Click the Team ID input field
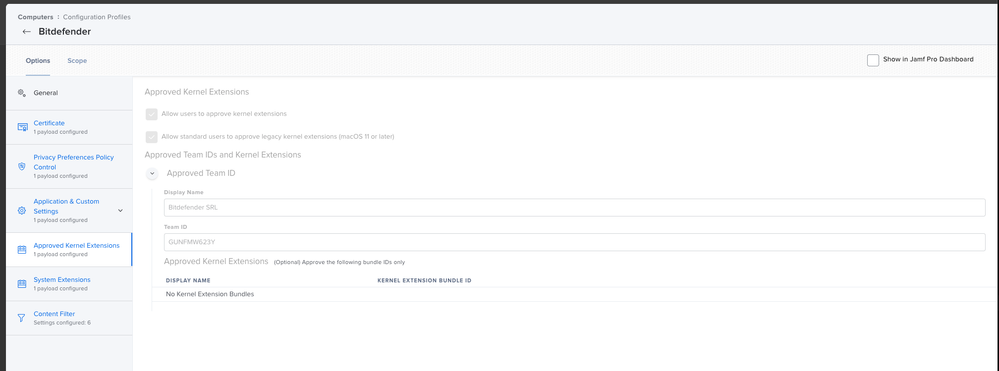Screen dimensions: 999x371 click(575, 242)
